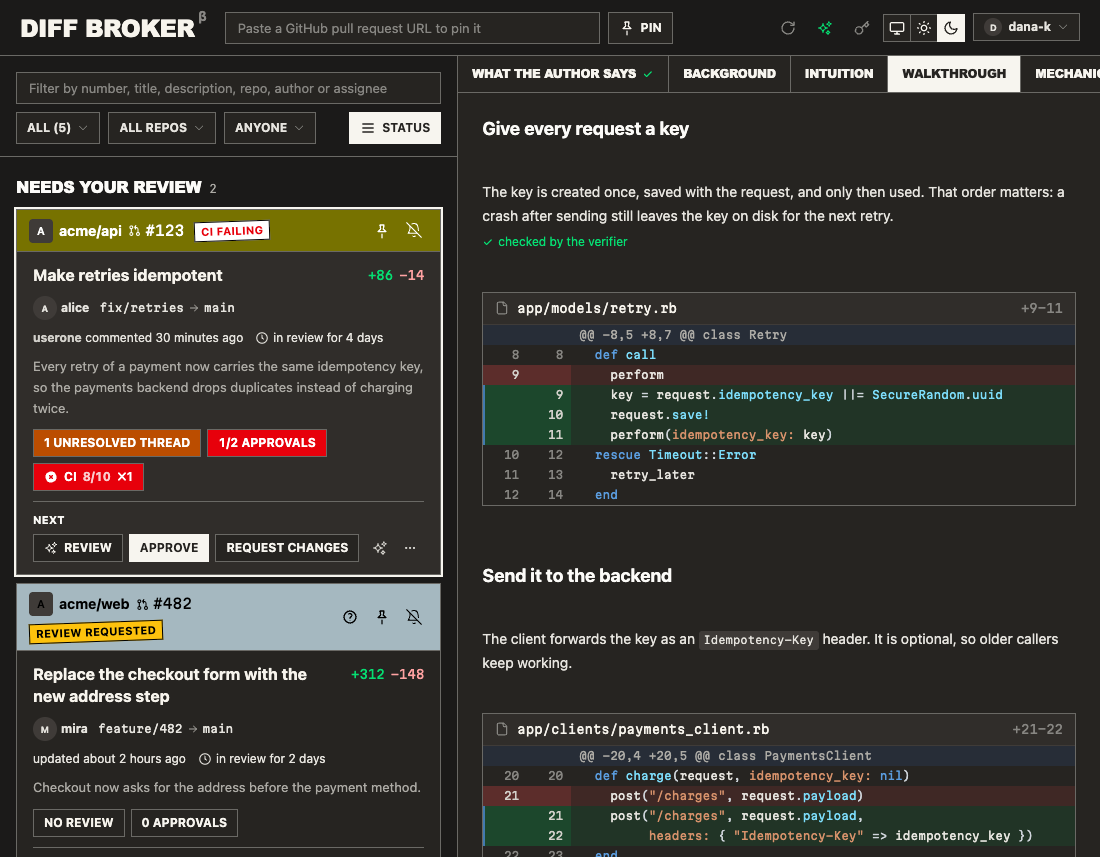Click the NO REVIEW badge on #482
This screenshot has height=857, width=1100.
coord(79,823)
